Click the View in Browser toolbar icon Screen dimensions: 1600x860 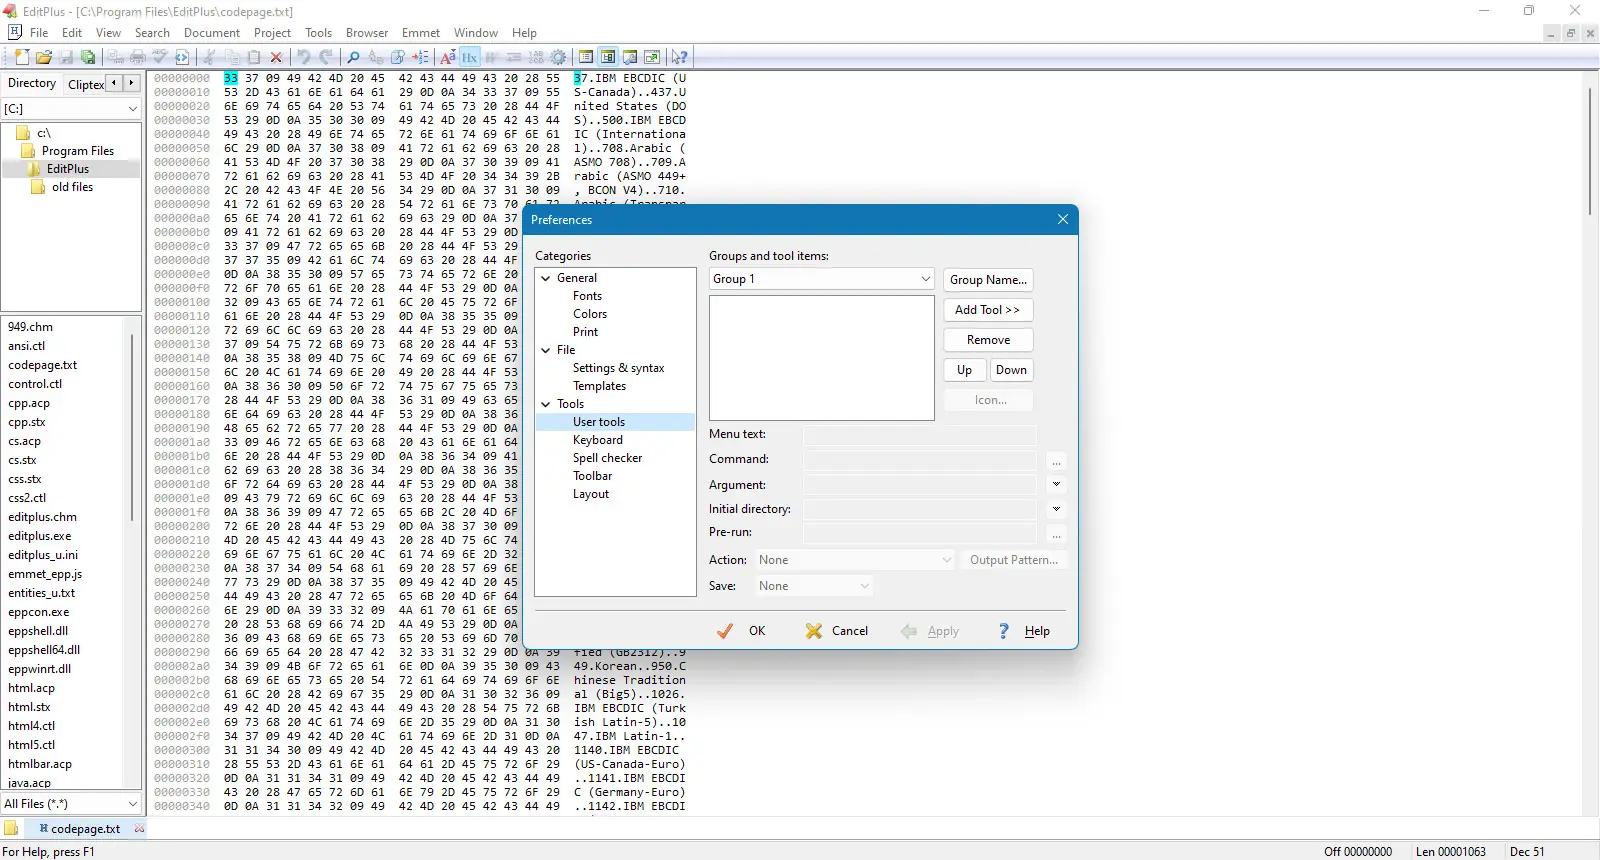[x=182, y=57]
